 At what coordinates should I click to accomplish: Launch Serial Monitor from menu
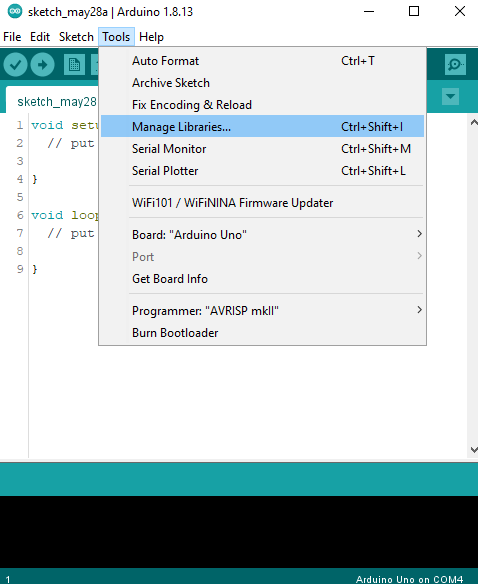coord(262,149)
